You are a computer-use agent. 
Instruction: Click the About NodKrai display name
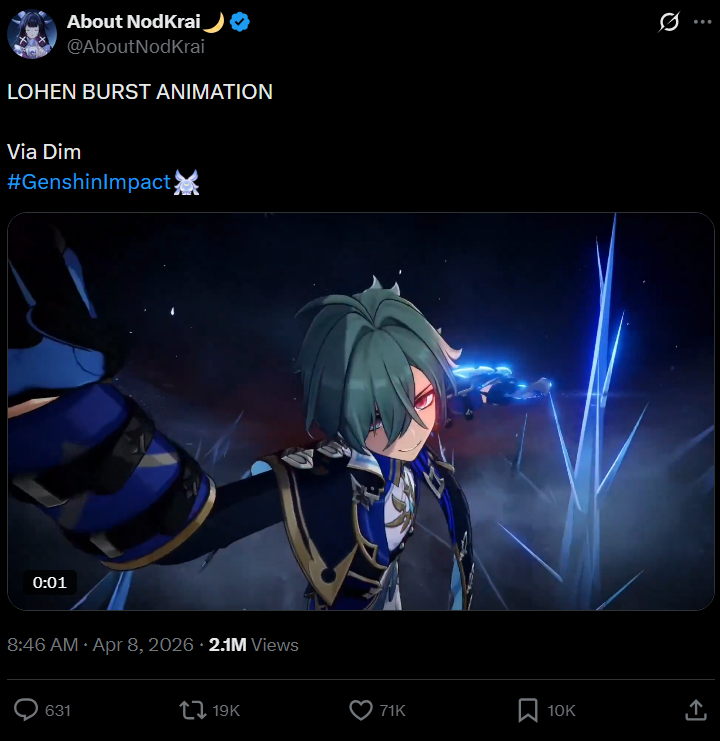click(x=134, y=22)
